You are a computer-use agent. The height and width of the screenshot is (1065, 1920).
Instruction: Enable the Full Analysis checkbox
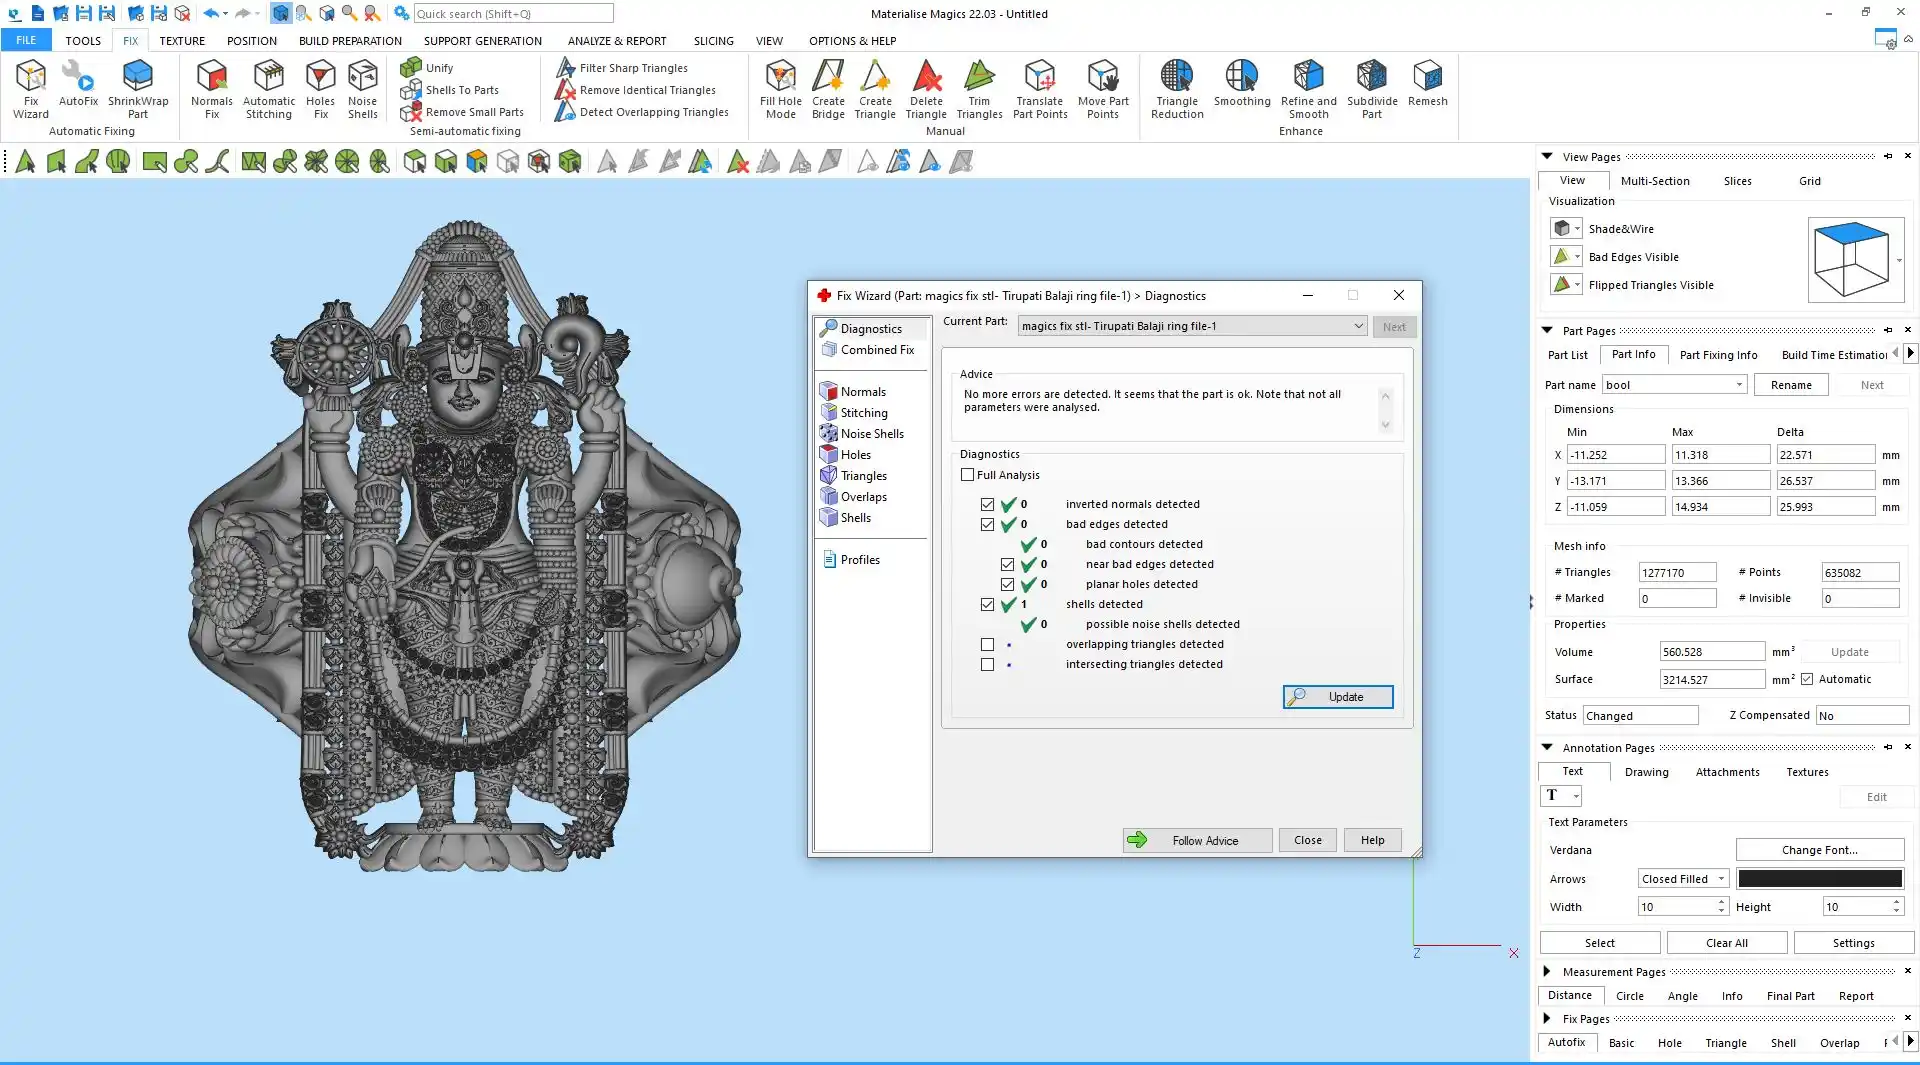967,475
